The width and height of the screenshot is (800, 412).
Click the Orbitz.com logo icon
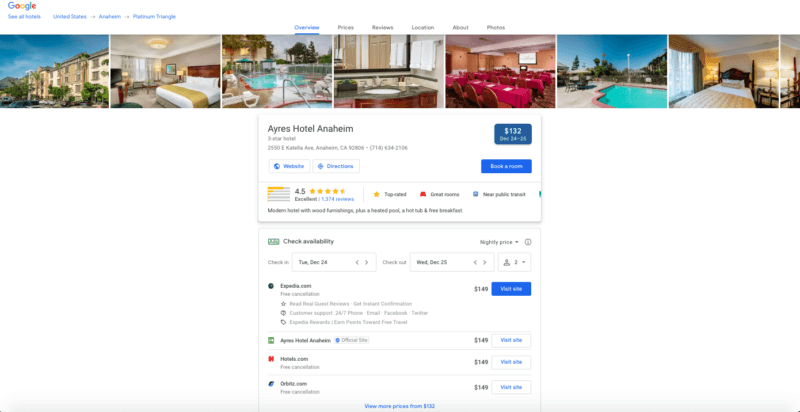pyautogui.click(x=271, y=383)
